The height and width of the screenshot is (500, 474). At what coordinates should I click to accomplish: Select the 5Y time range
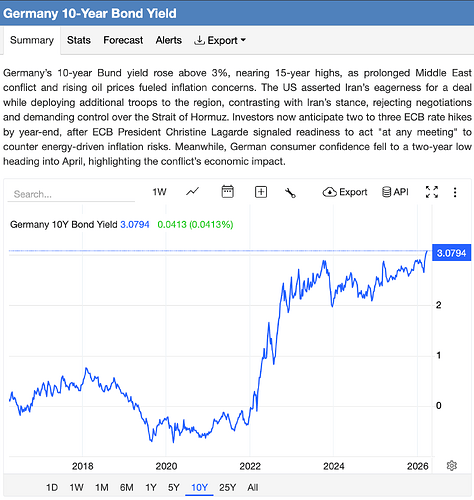click(173, 488)
